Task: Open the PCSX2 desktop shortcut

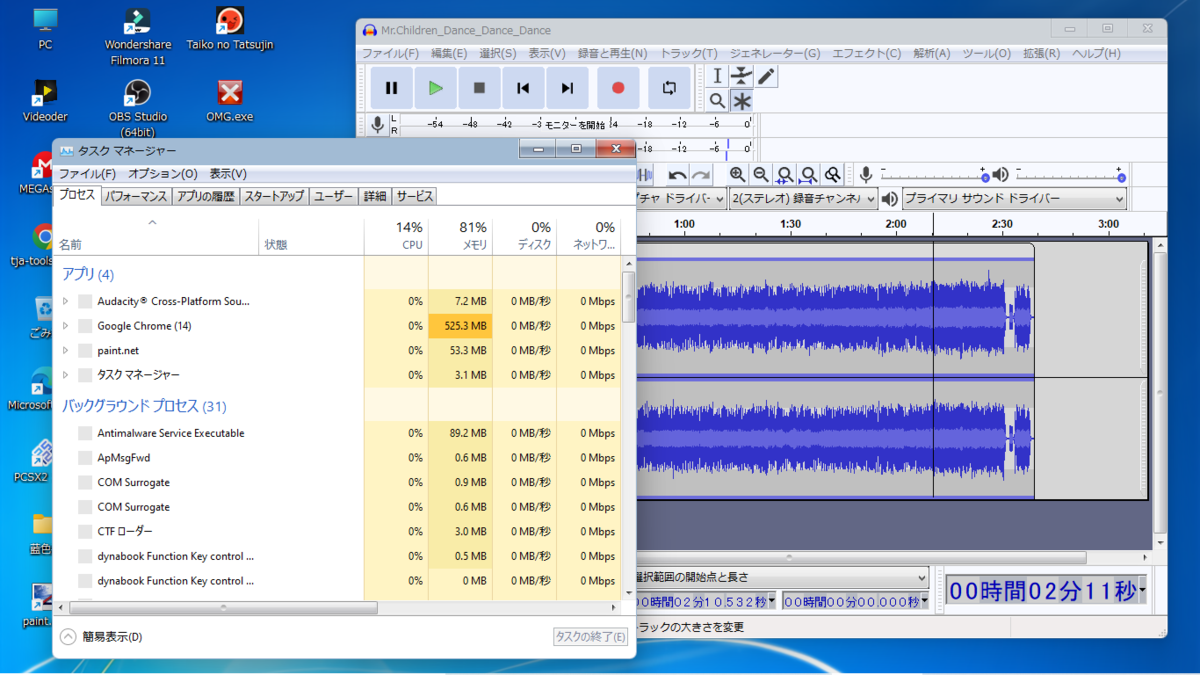Action: (40, 460)
